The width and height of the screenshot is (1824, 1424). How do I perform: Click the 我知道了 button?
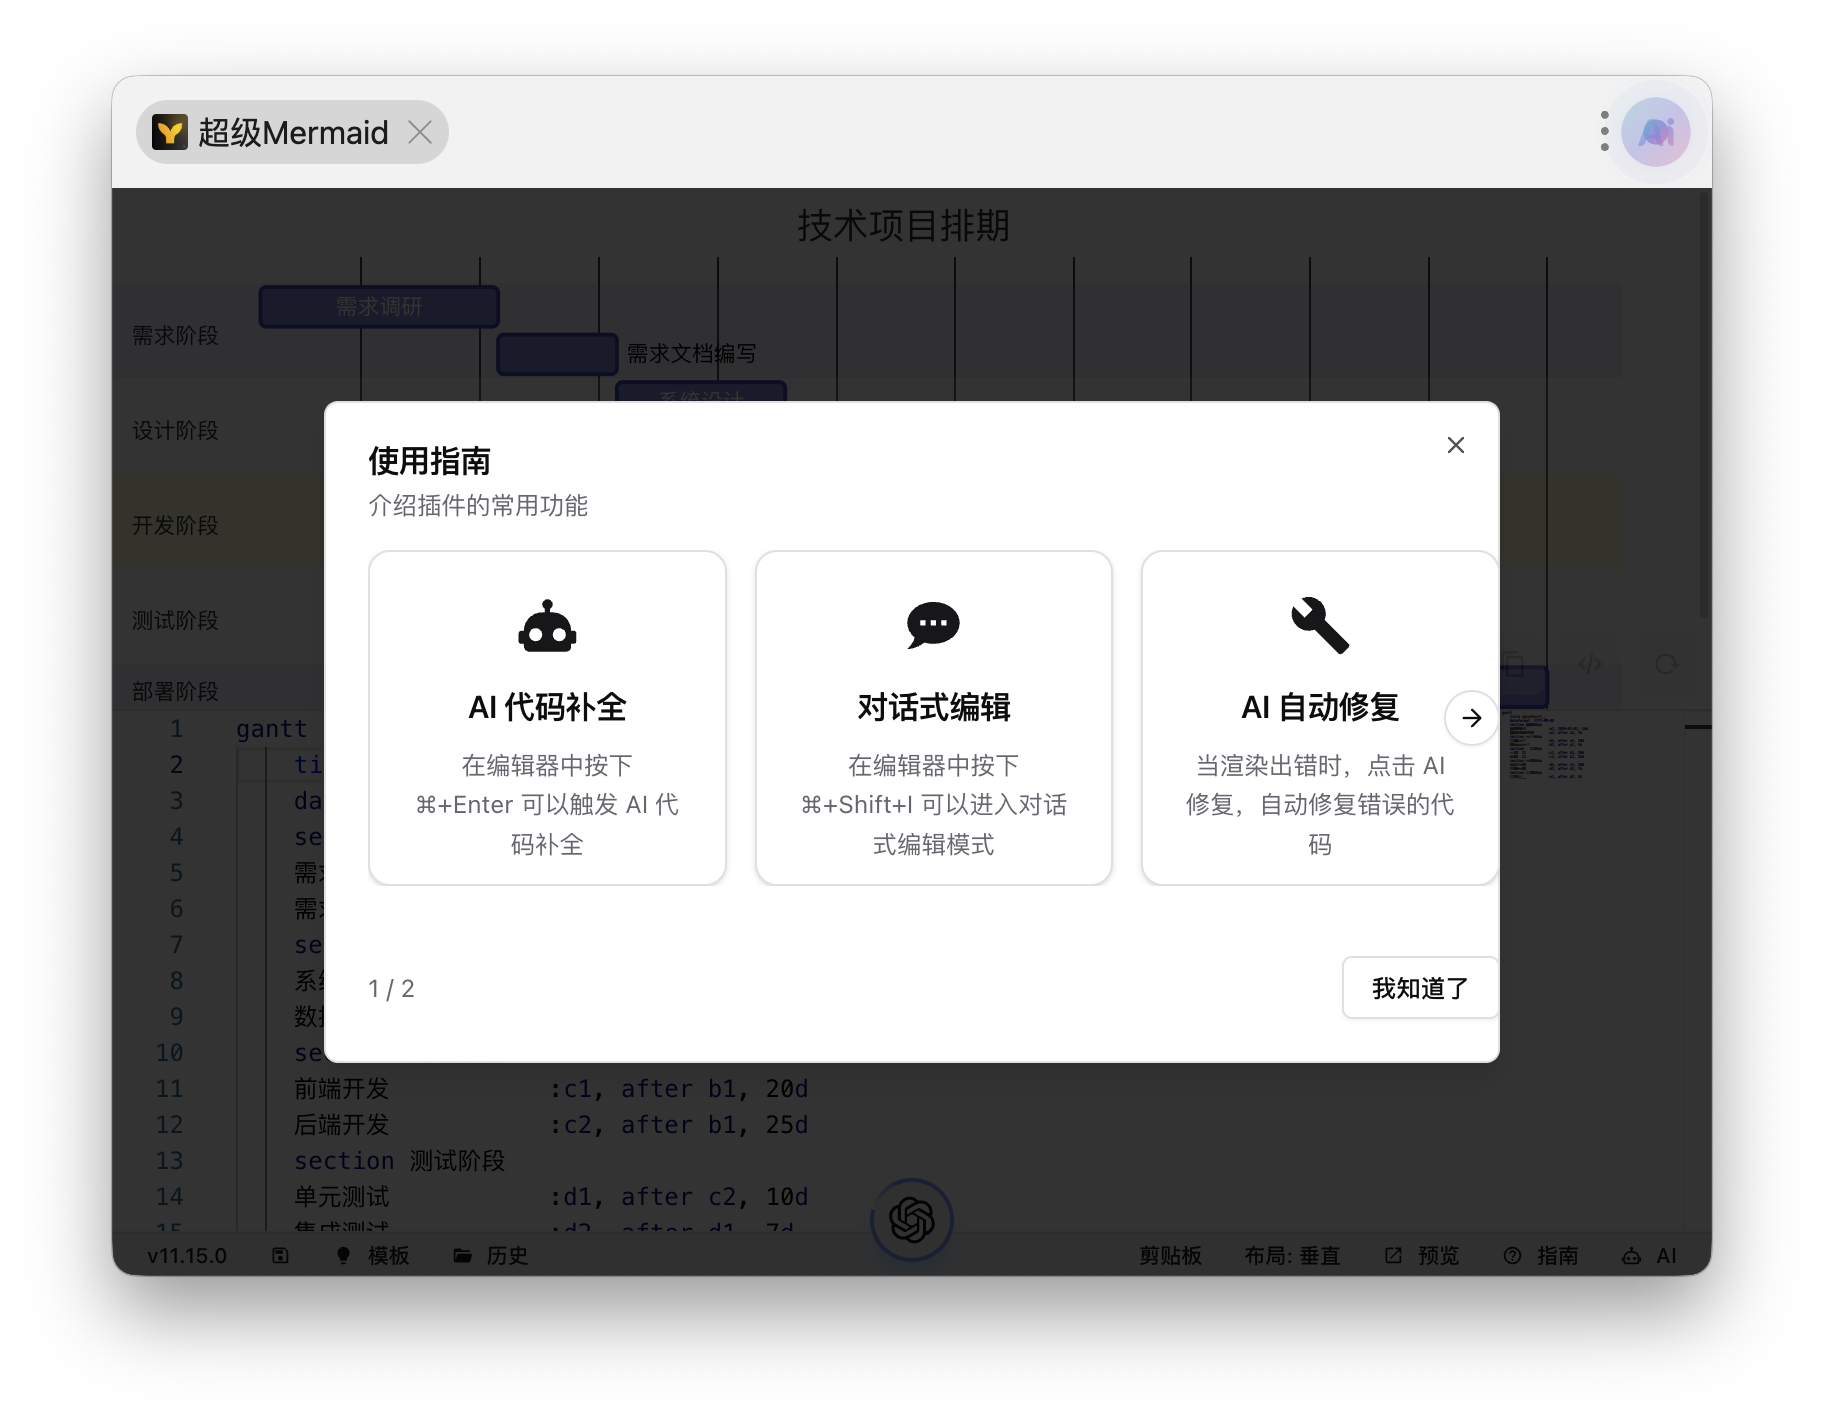point(1419,988)
